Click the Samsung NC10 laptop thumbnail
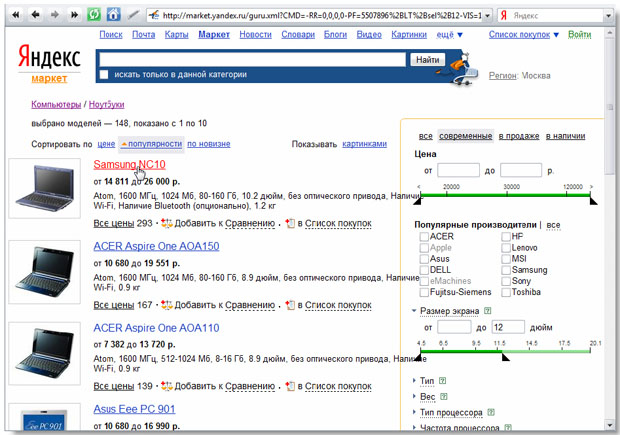 [x=44, y=188]
